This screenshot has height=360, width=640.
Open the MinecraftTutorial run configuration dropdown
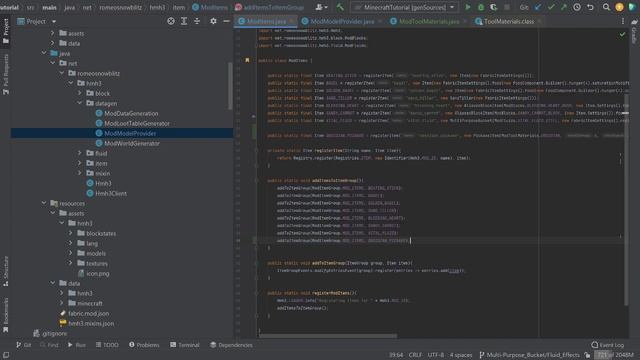pos(404,7)
